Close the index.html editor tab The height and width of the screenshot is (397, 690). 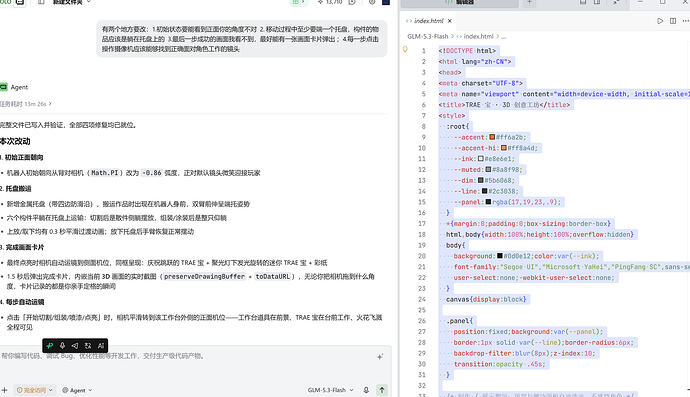pyautogui.click(x=450, y=21)
